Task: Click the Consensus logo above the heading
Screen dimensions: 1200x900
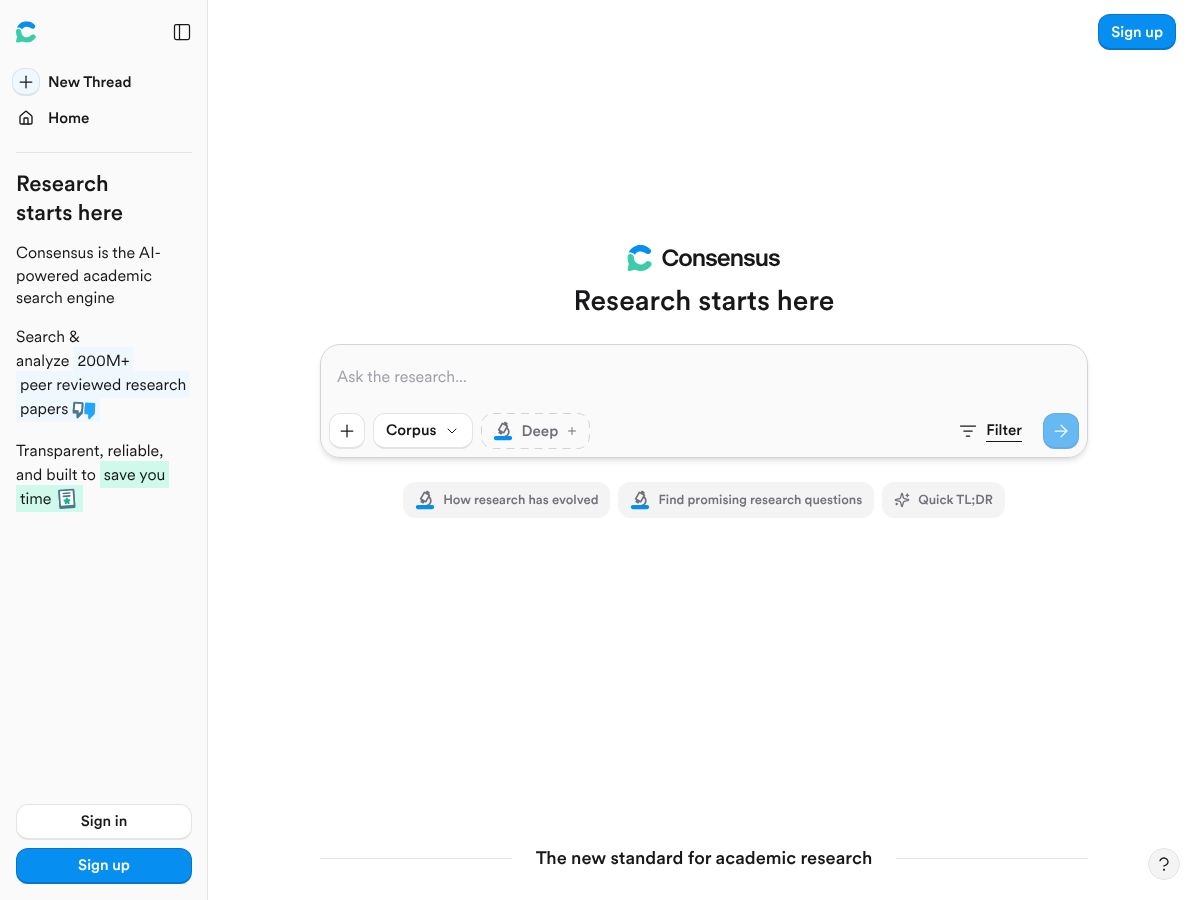Action: [703, 258]
